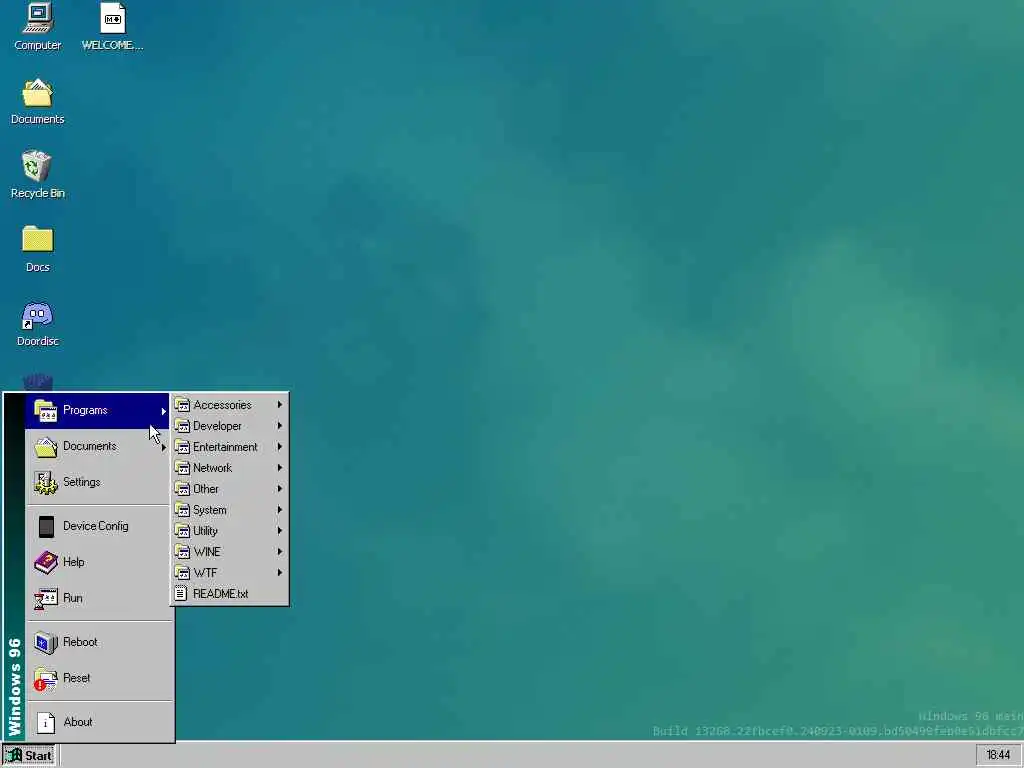
Task: Expand the Other submenu arrow
Action: click(x=280, y=488)
